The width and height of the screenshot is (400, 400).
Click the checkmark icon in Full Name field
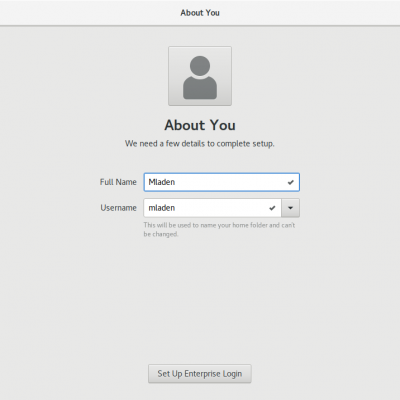pos(291,182)
